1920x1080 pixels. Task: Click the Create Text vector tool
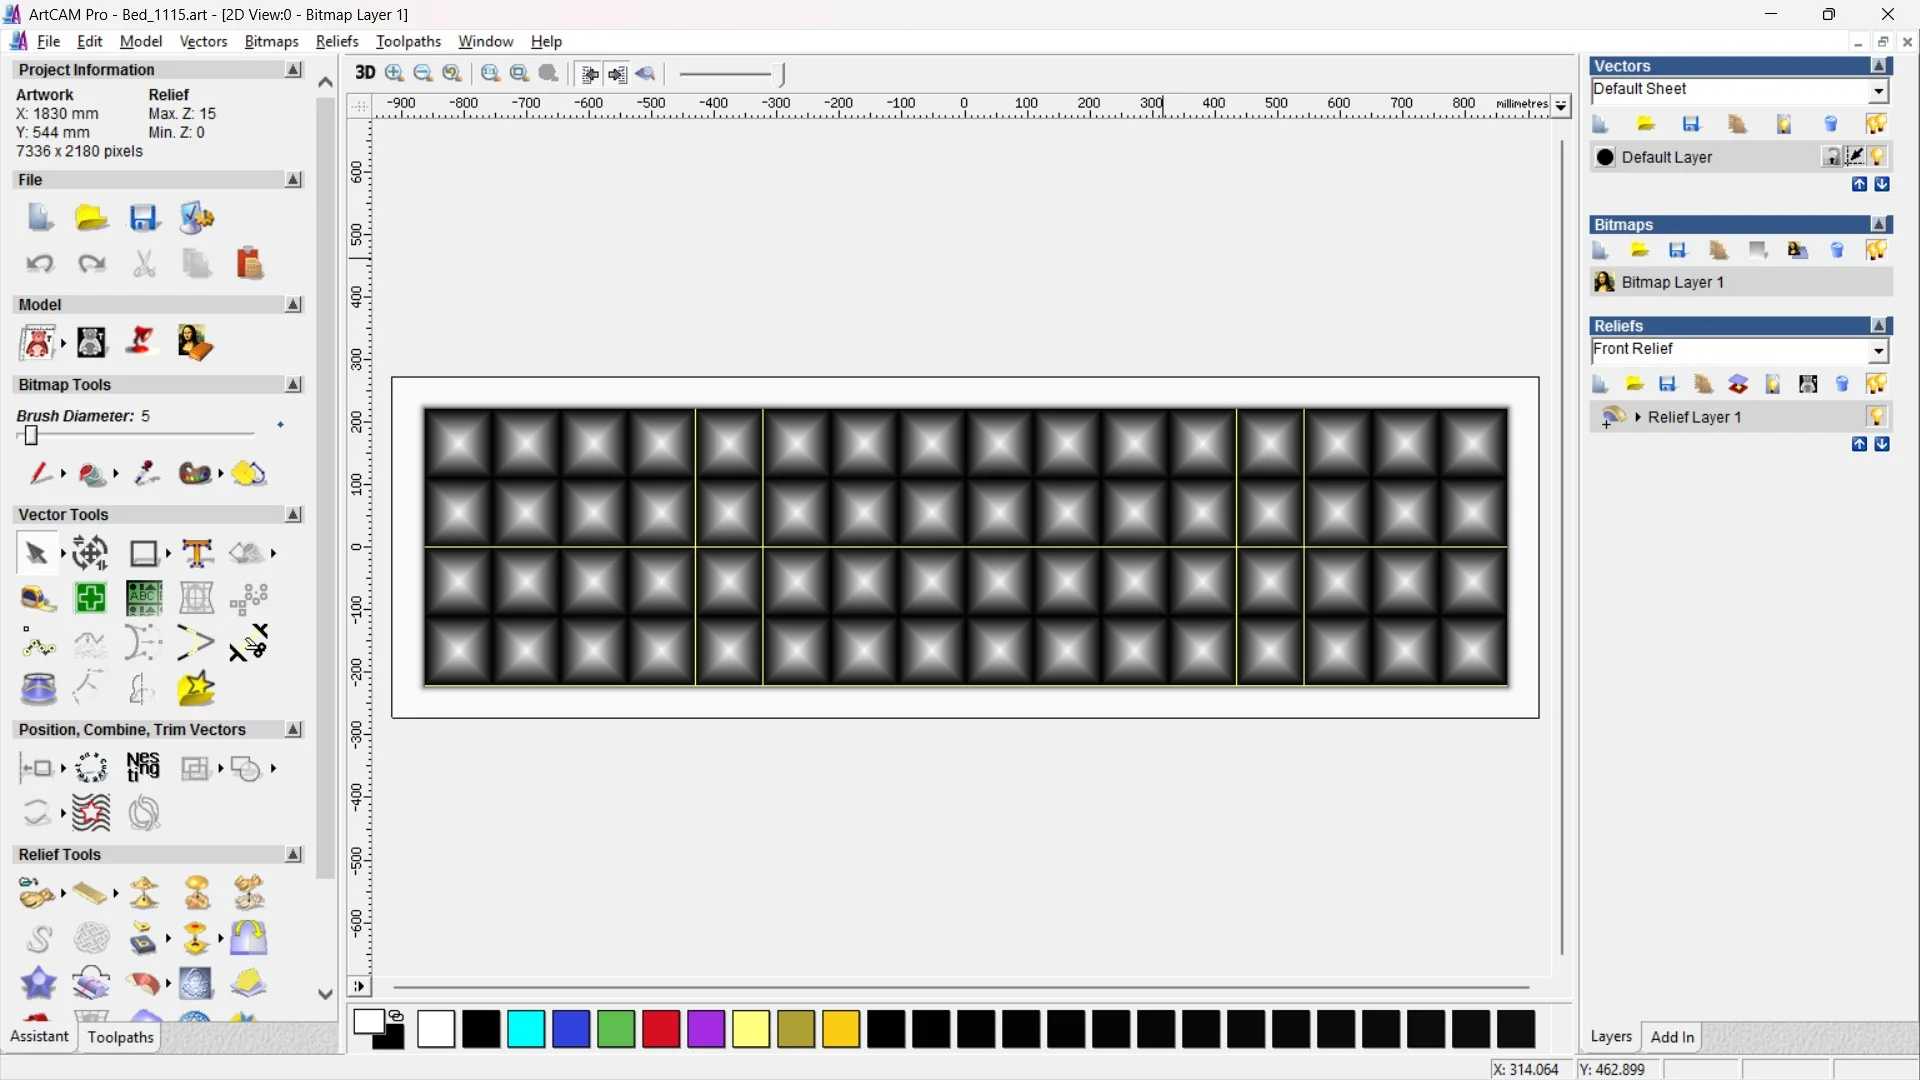[x=197, y=553]
